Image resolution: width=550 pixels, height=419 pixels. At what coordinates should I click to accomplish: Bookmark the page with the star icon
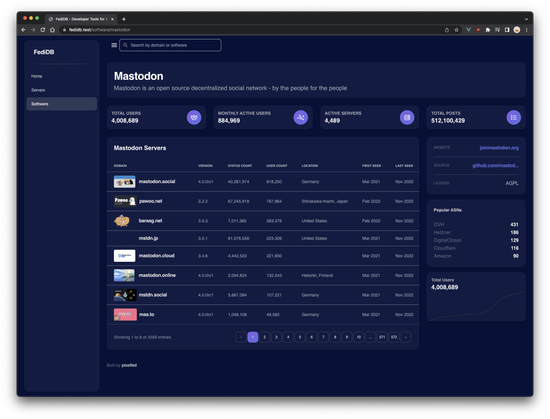tap(456, 30)
